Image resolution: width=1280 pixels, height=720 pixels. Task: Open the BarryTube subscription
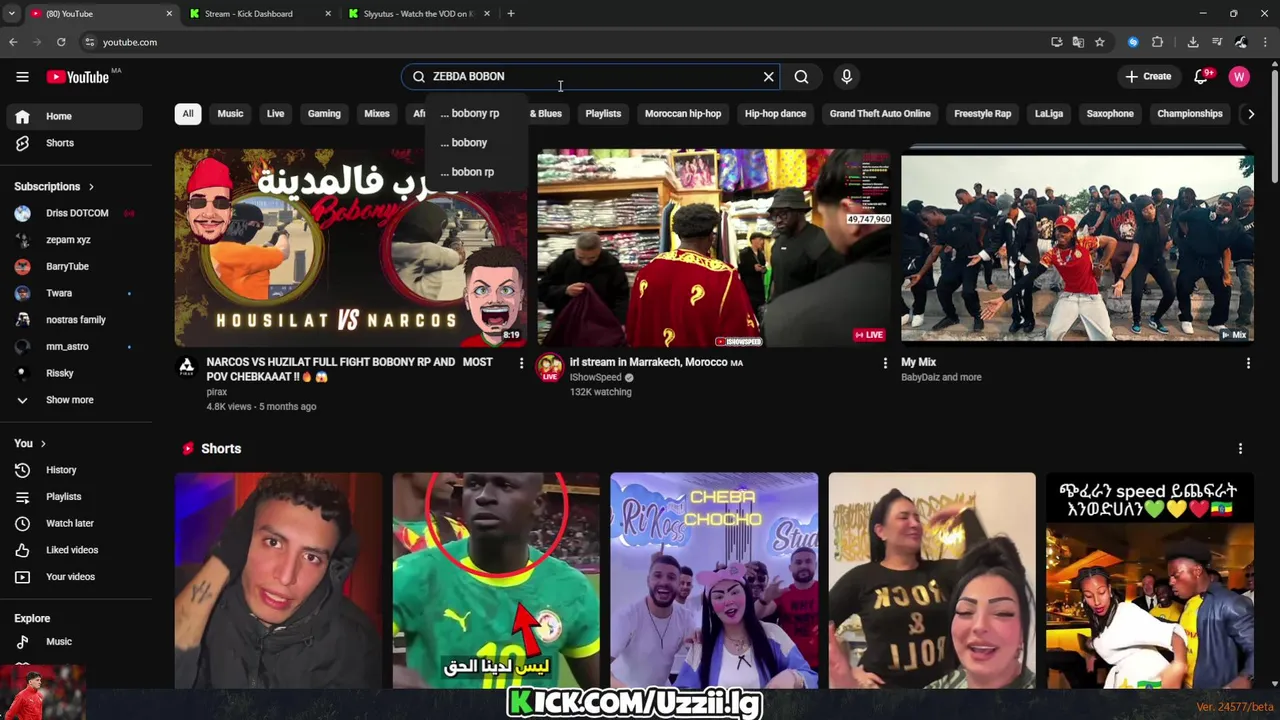click(76, 266)
